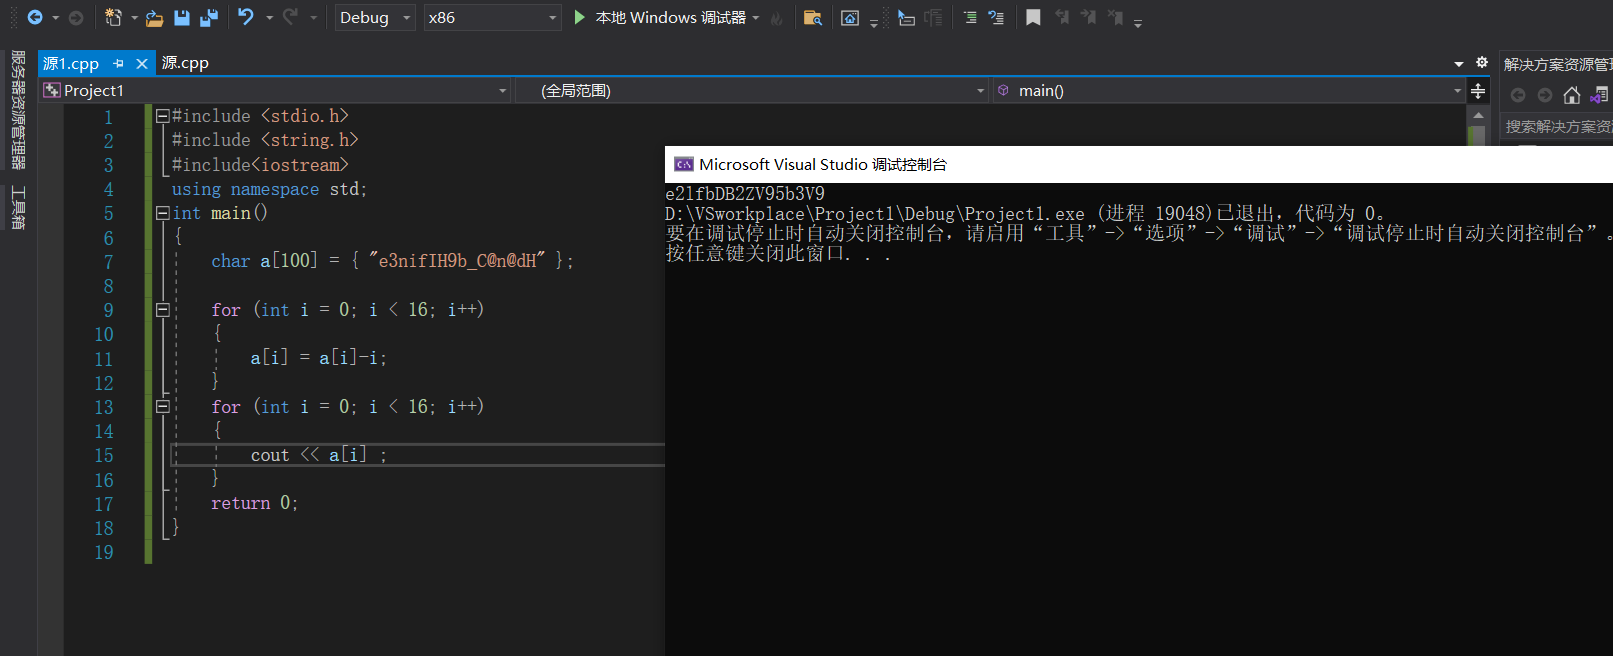
Task: Click the Navigate Backward arrow icon
Action: (35, 17)
